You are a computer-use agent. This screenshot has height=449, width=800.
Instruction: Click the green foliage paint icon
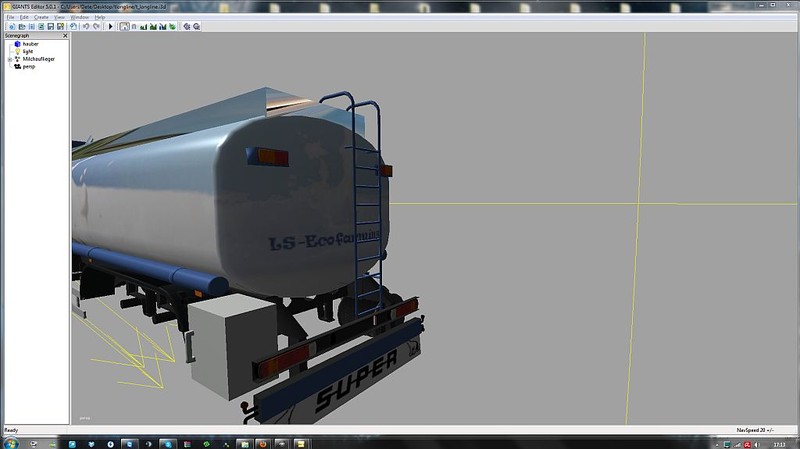172,27
